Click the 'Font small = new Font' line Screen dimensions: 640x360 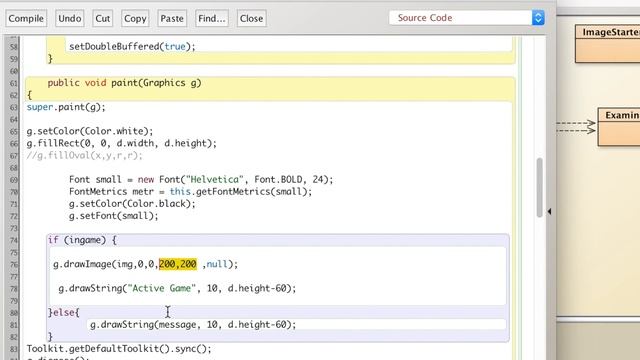tap(201, 180)
